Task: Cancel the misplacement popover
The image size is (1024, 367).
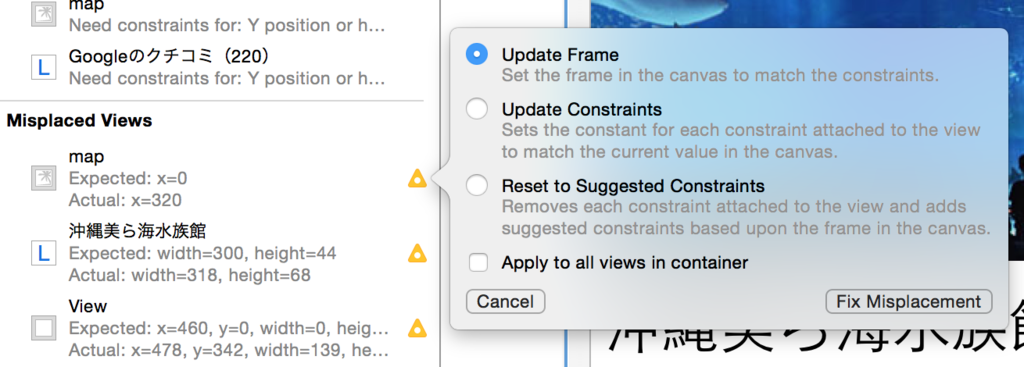Action: [x=505, y=302]
